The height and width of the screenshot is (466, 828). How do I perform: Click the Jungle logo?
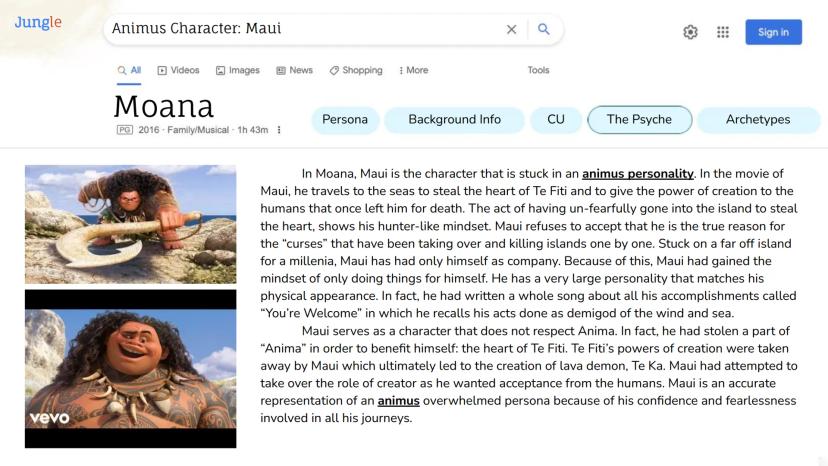click(38, 23)
